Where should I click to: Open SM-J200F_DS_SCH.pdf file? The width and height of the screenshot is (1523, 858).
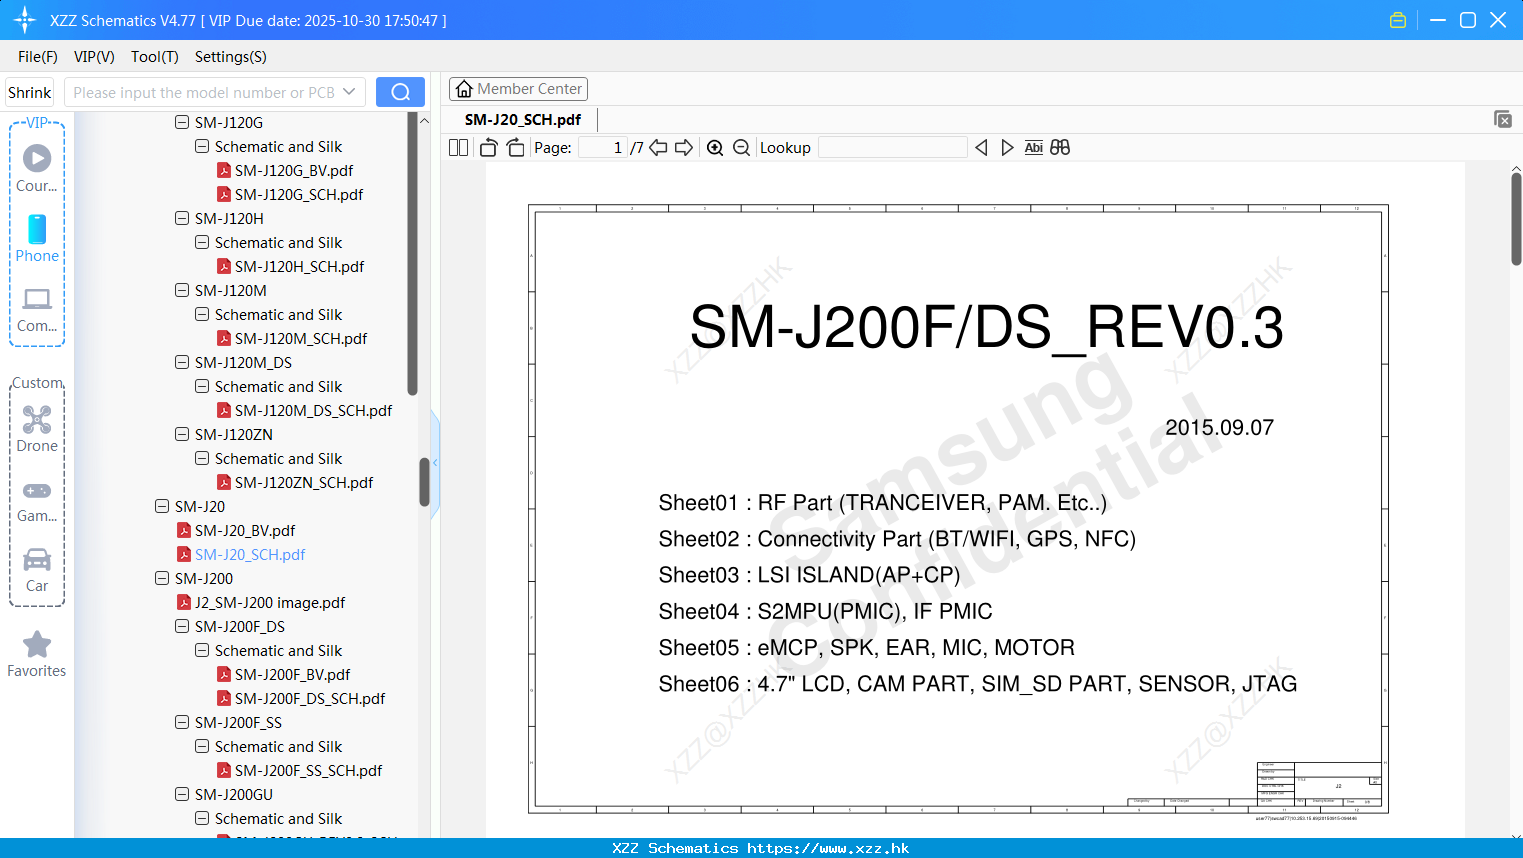coord(310,698)
